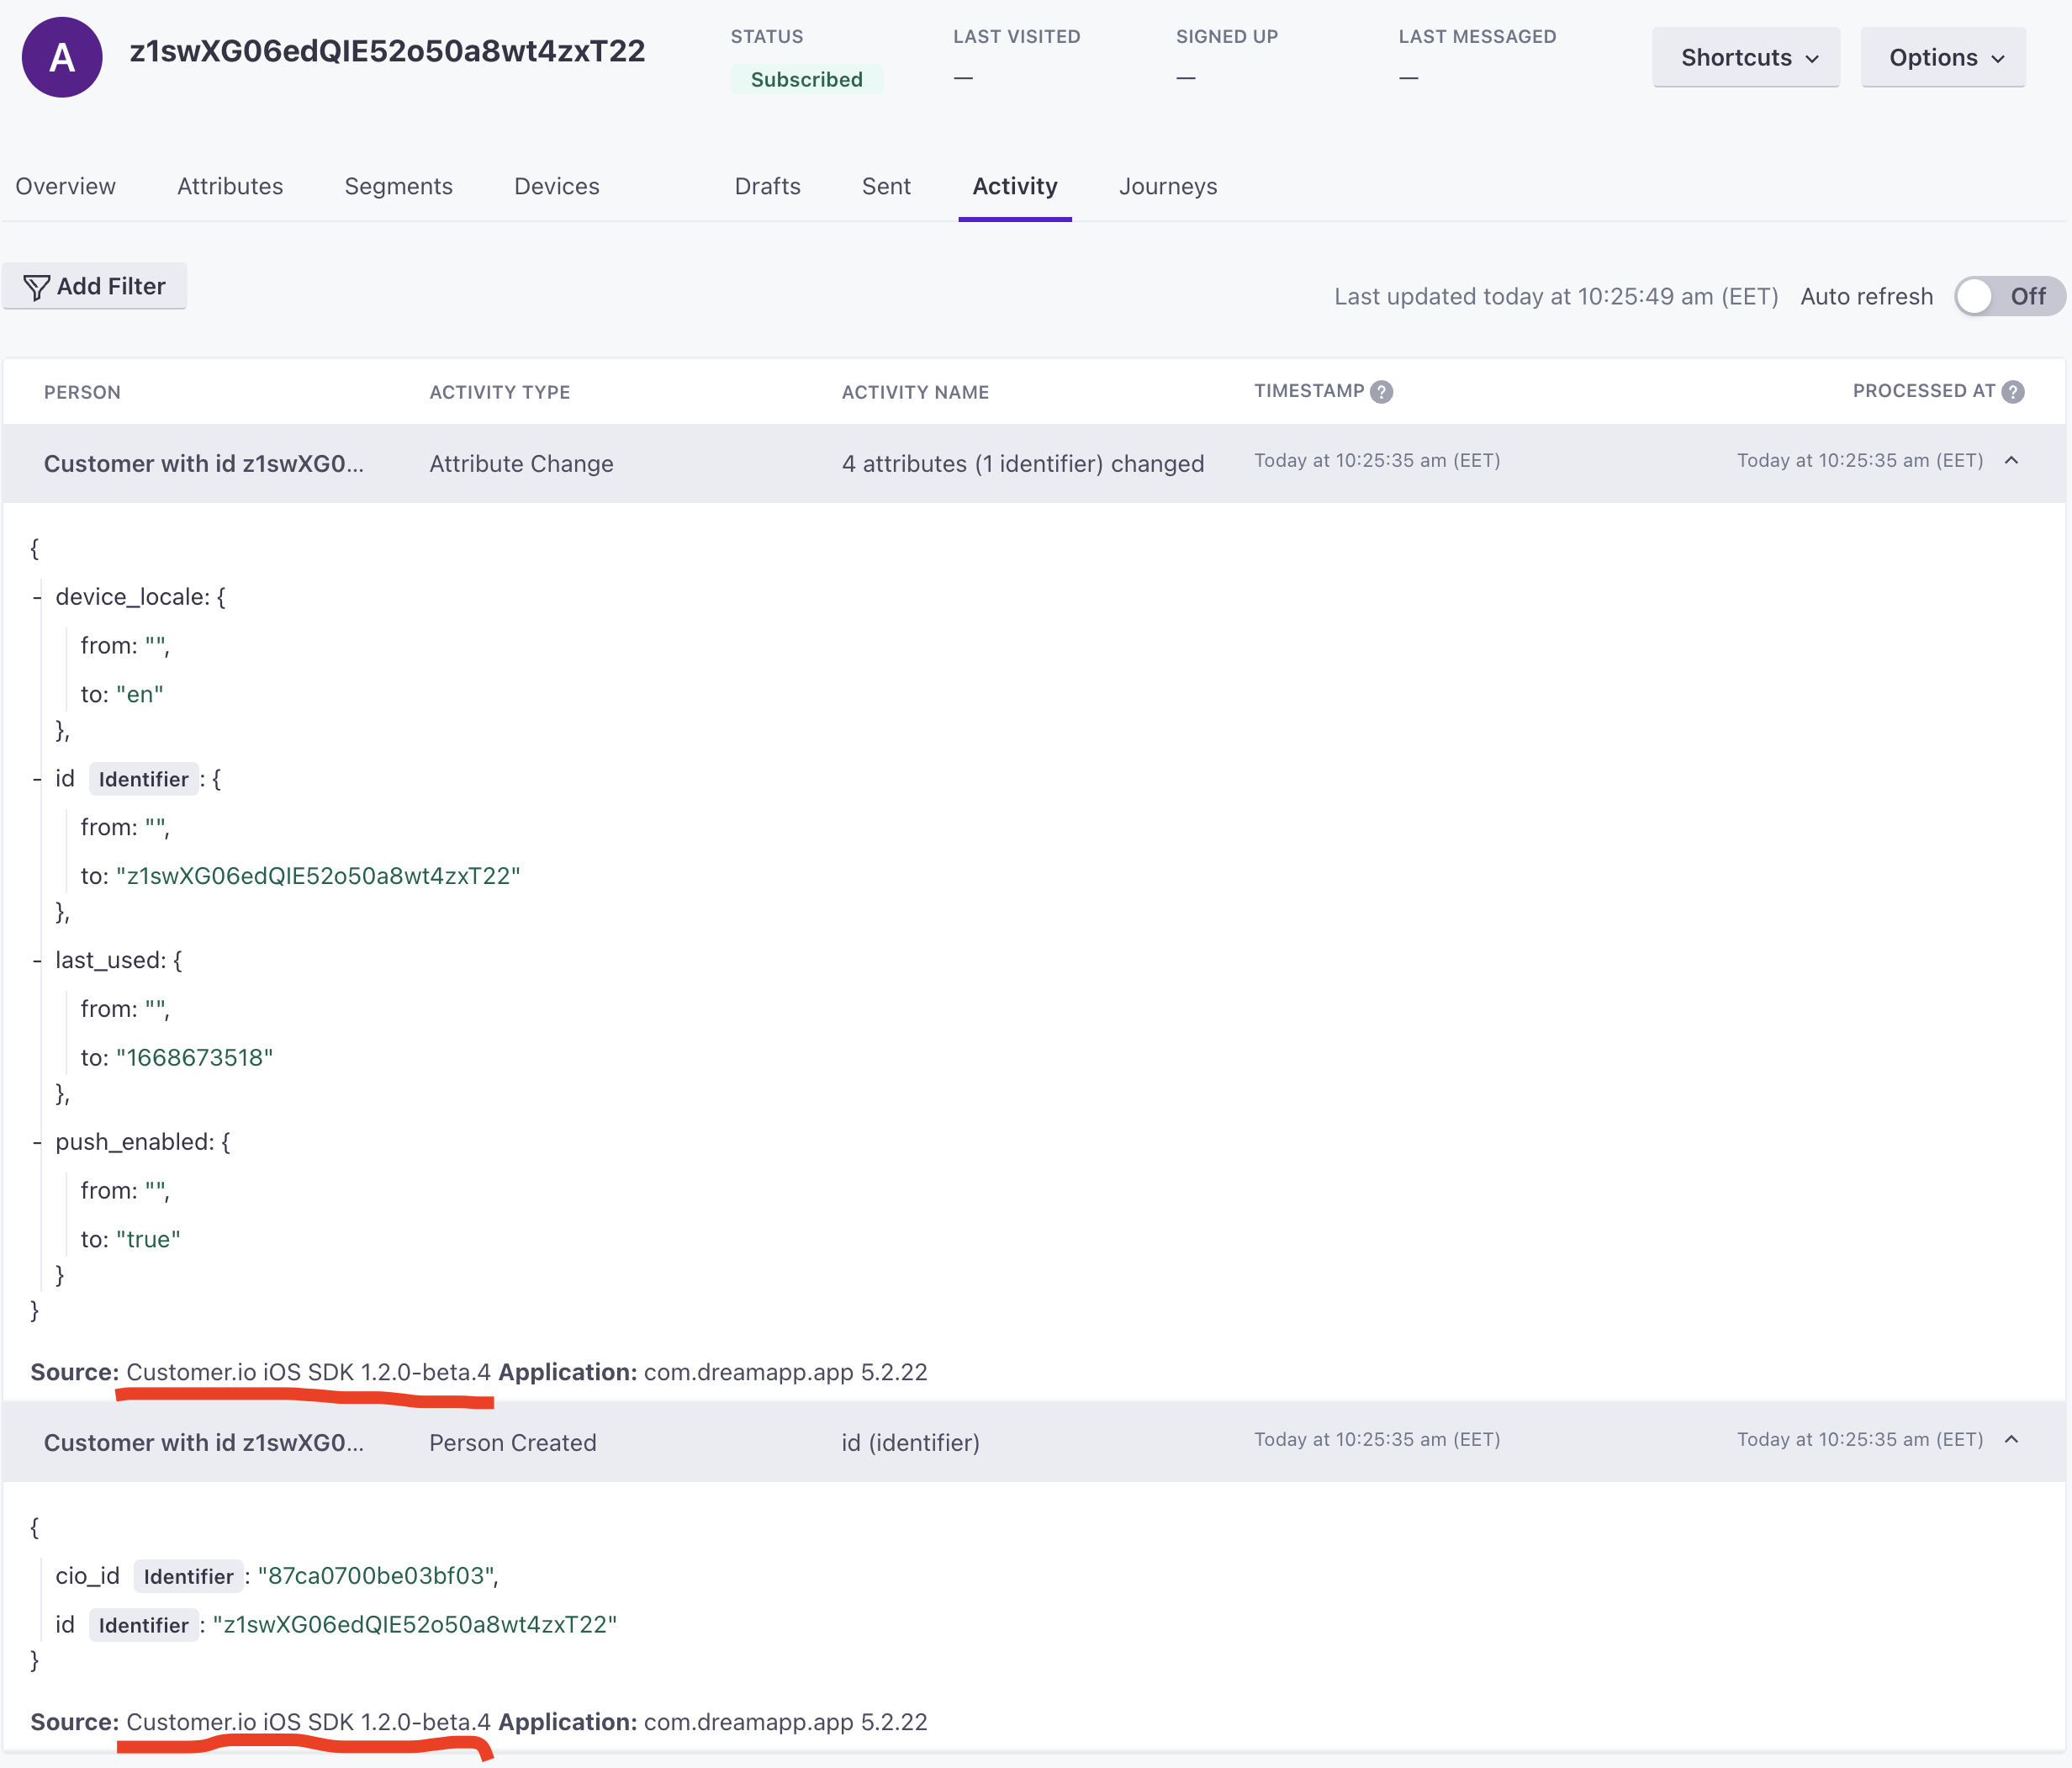Click the help icon beside PROCESSED AT column
The image size is (2072, 1768).
(2013, 391)
